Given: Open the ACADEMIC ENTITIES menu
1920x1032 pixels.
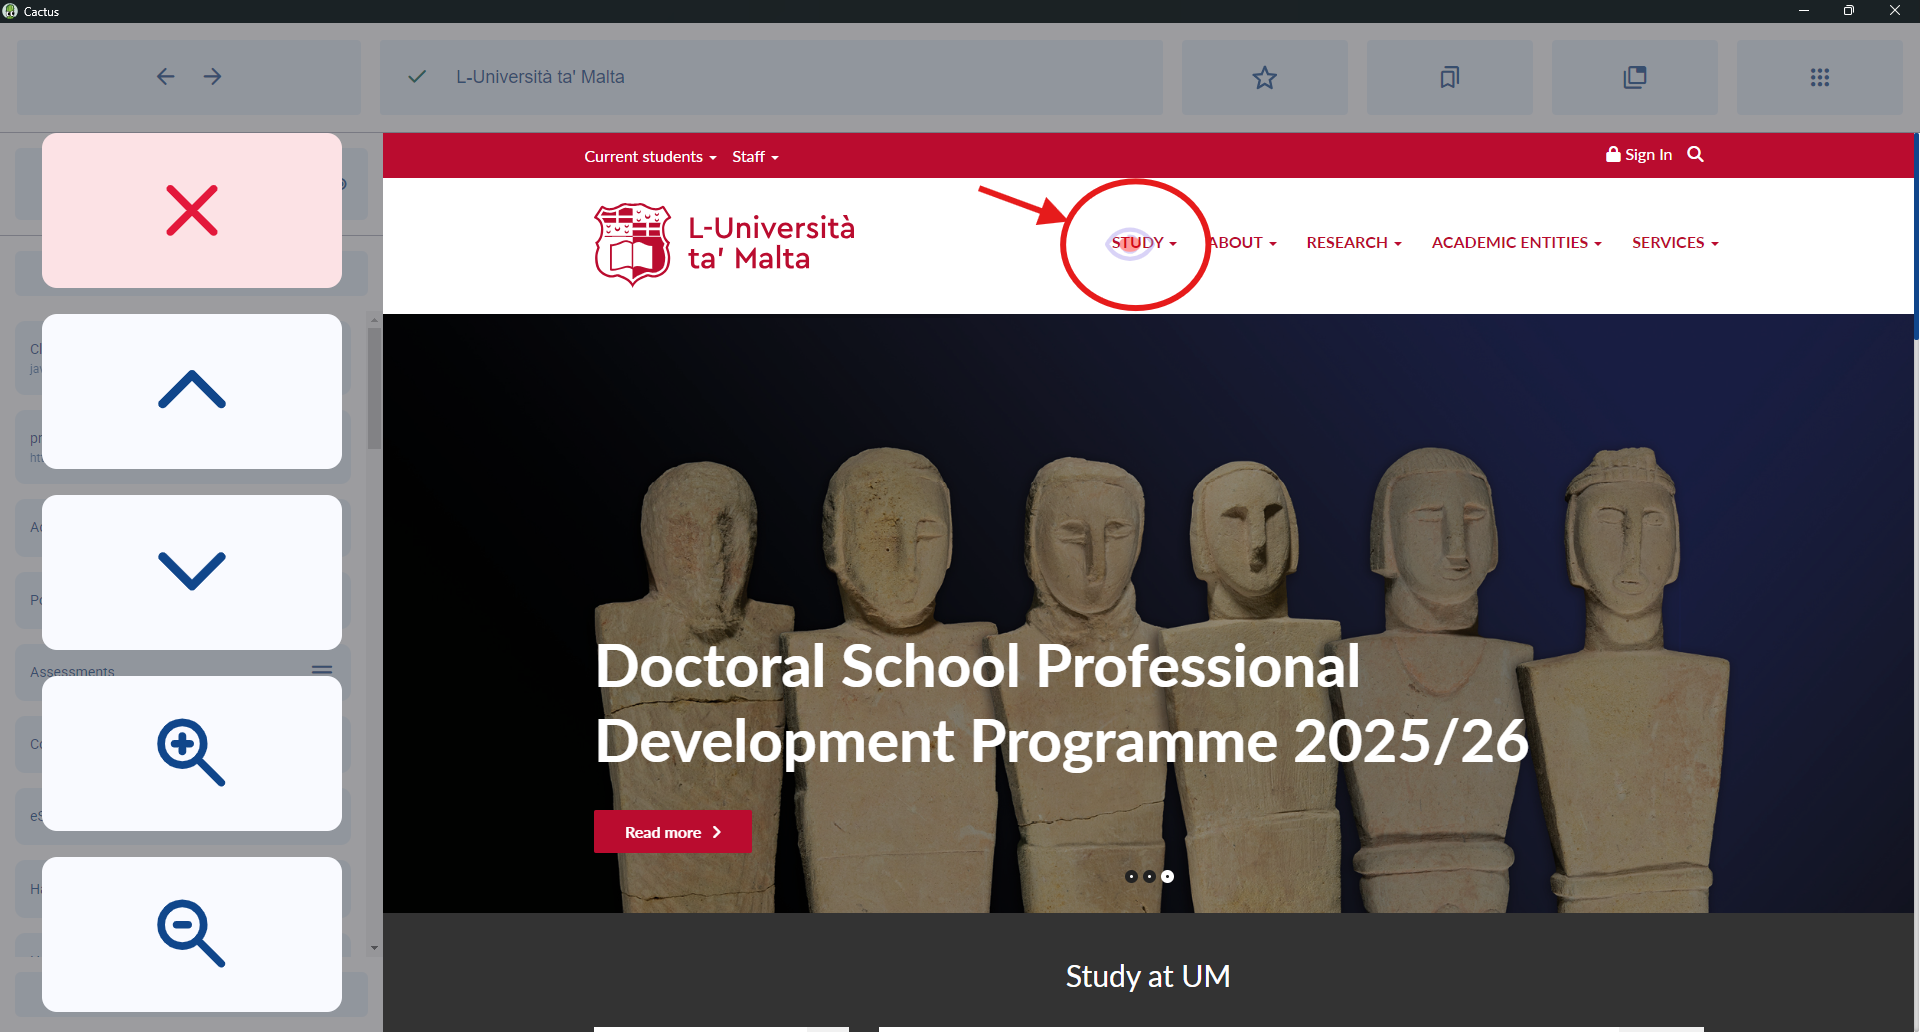Looking at the screenshot, I should [1516, 243].
